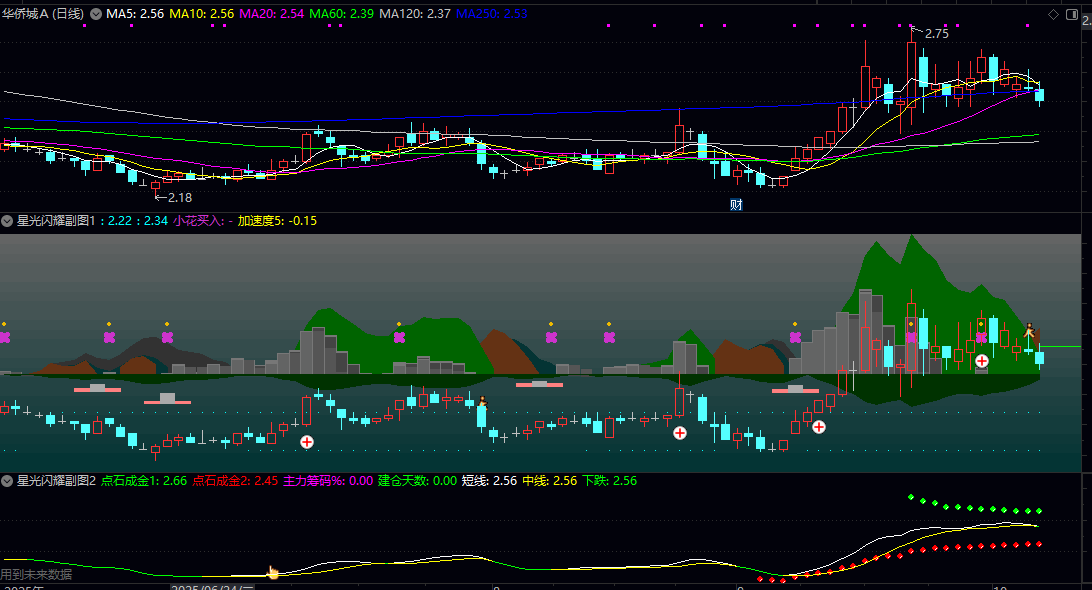
Task: Click the first red plus signal below the candles
Action: (307, 441)
